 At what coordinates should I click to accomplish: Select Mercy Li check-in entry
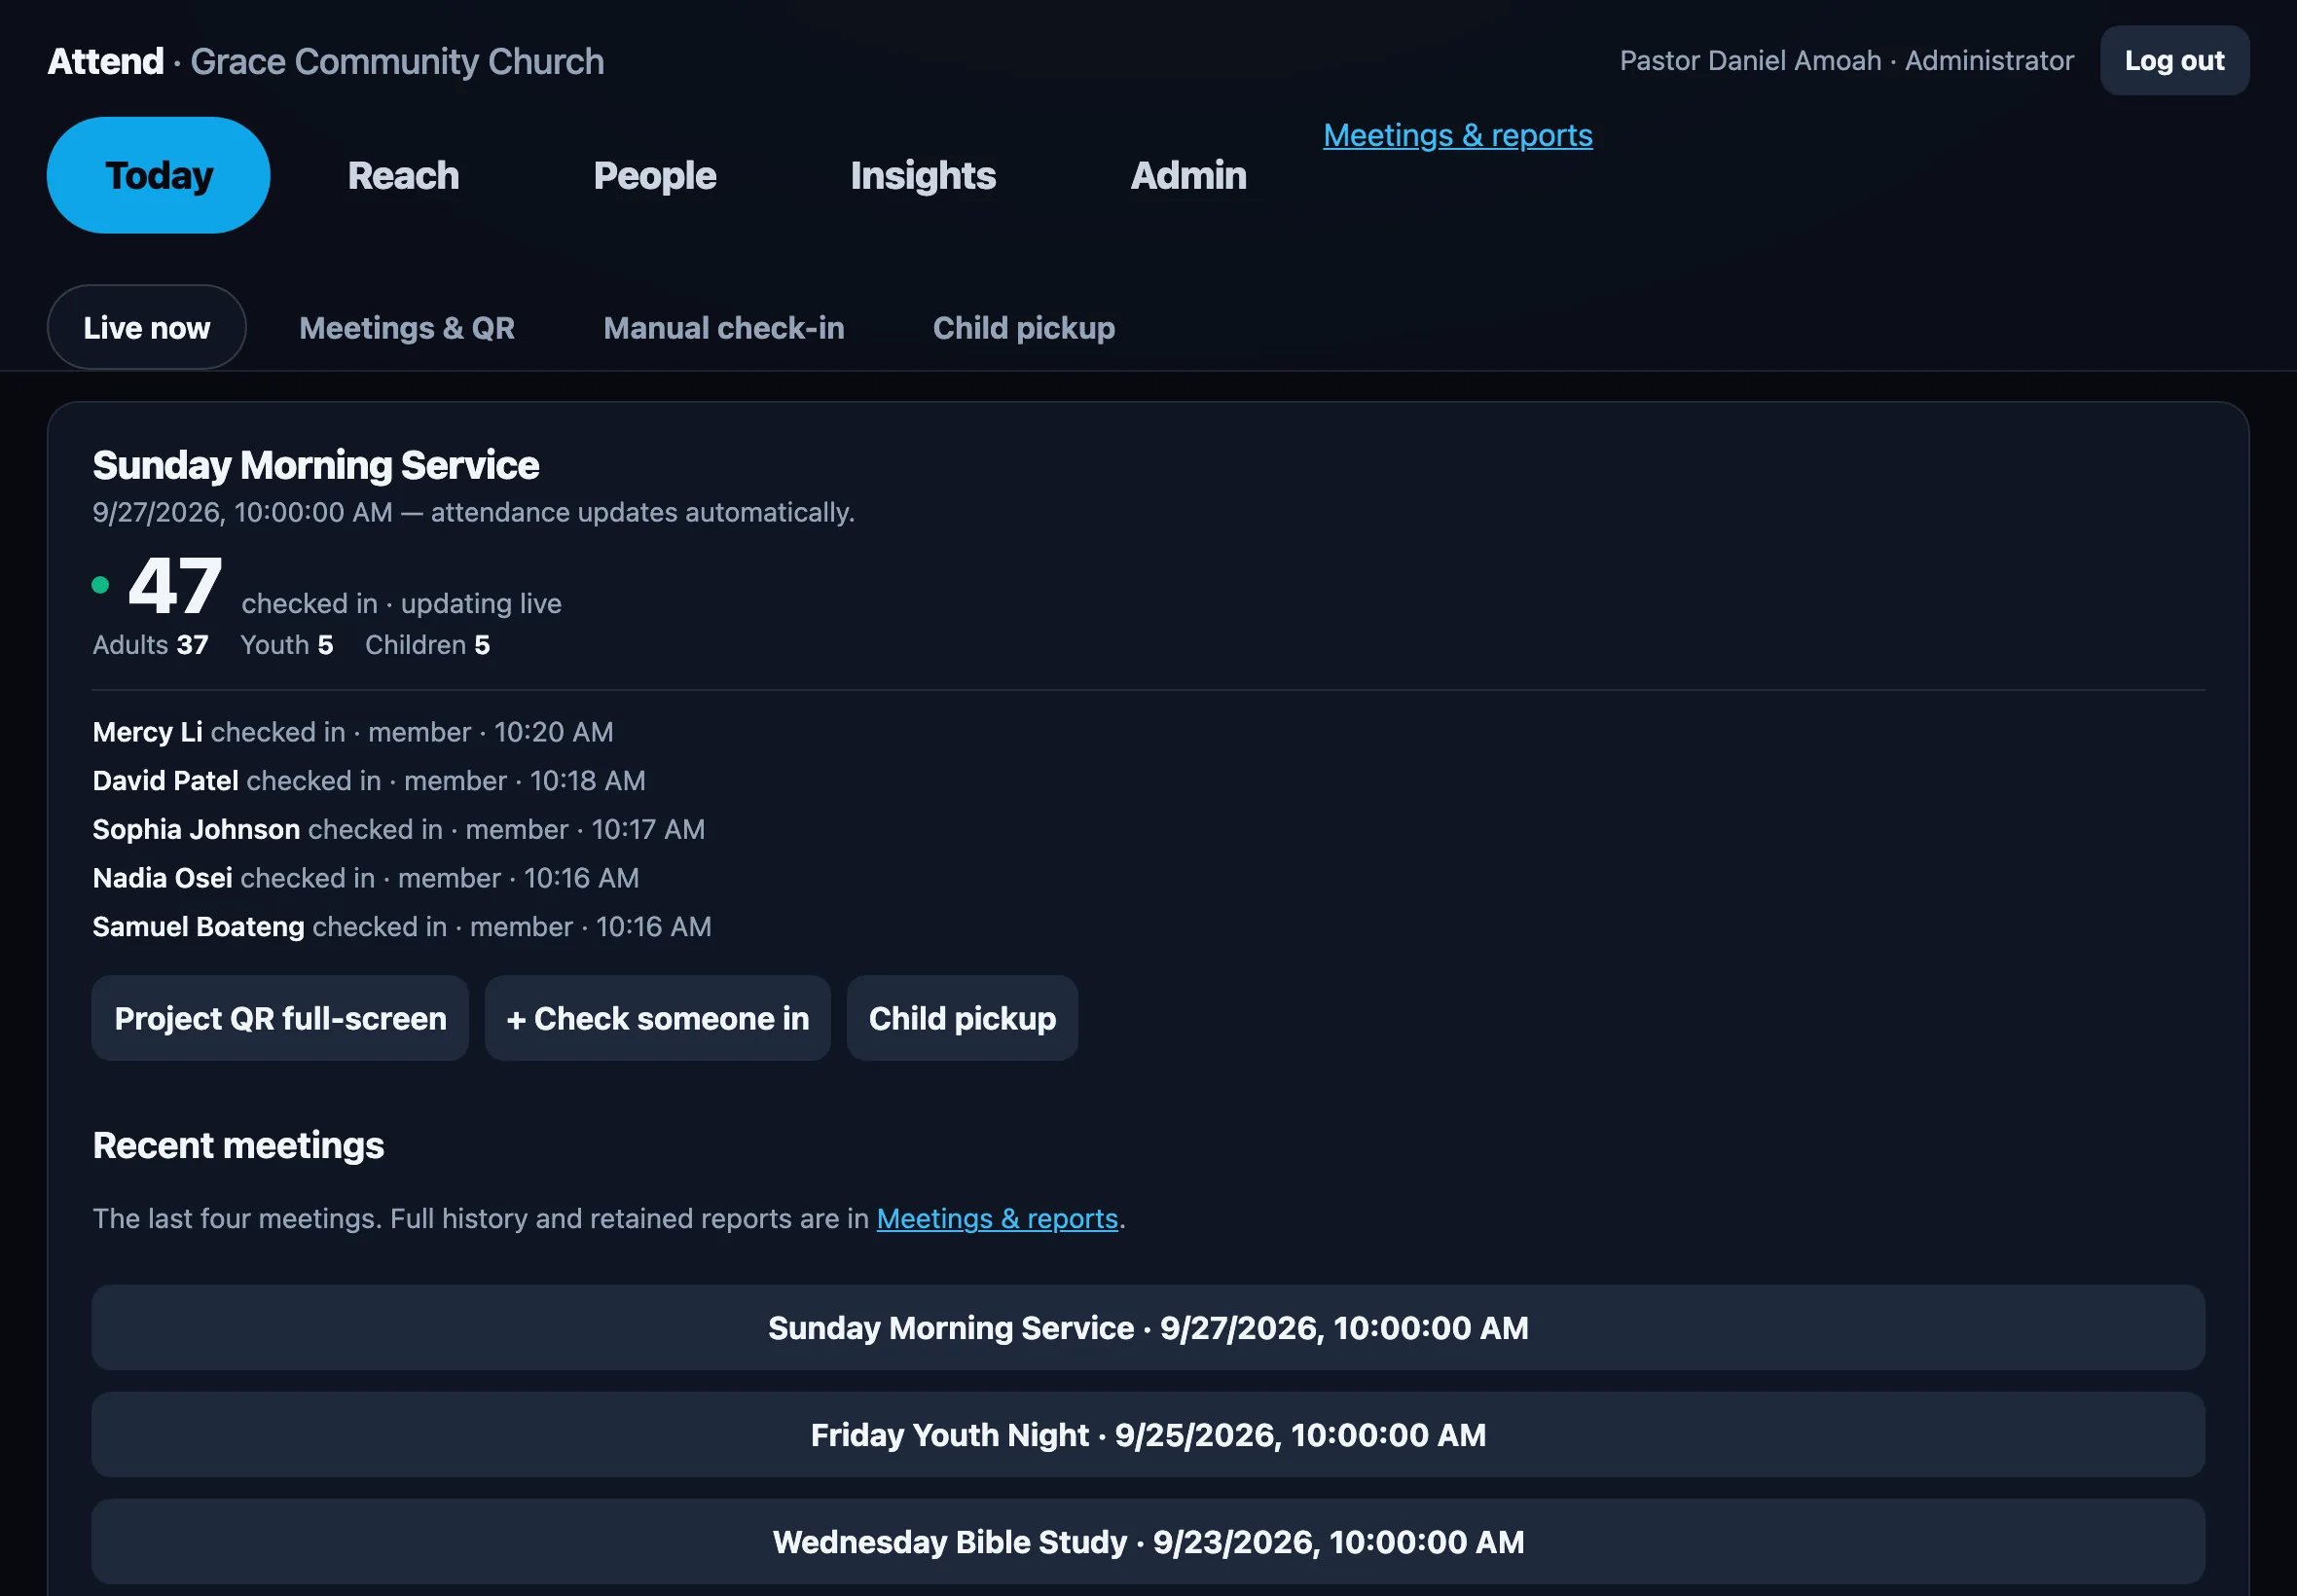pos(353,732)
